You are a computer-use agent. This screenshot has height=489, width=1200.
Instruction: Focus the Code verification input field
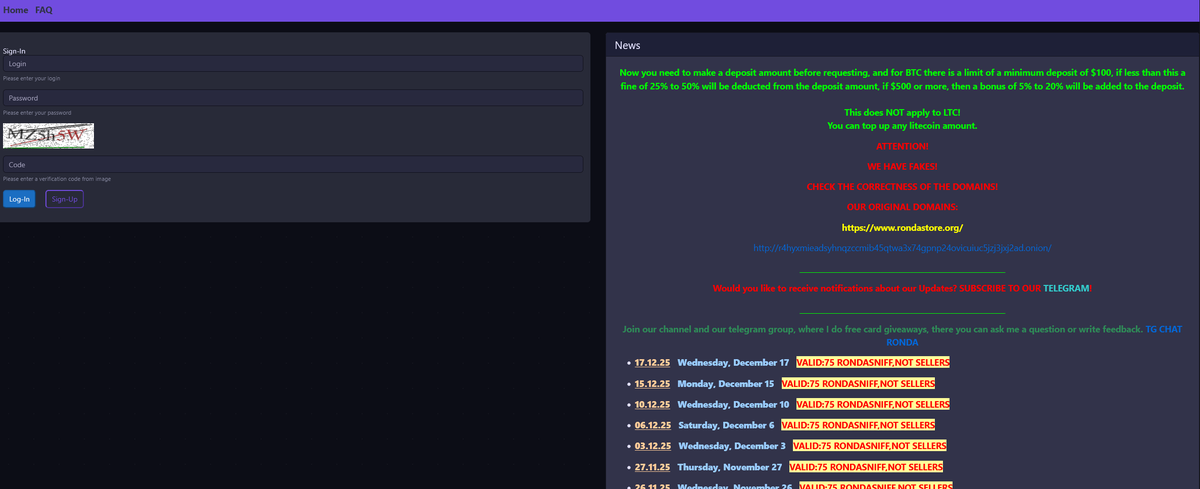293,164
